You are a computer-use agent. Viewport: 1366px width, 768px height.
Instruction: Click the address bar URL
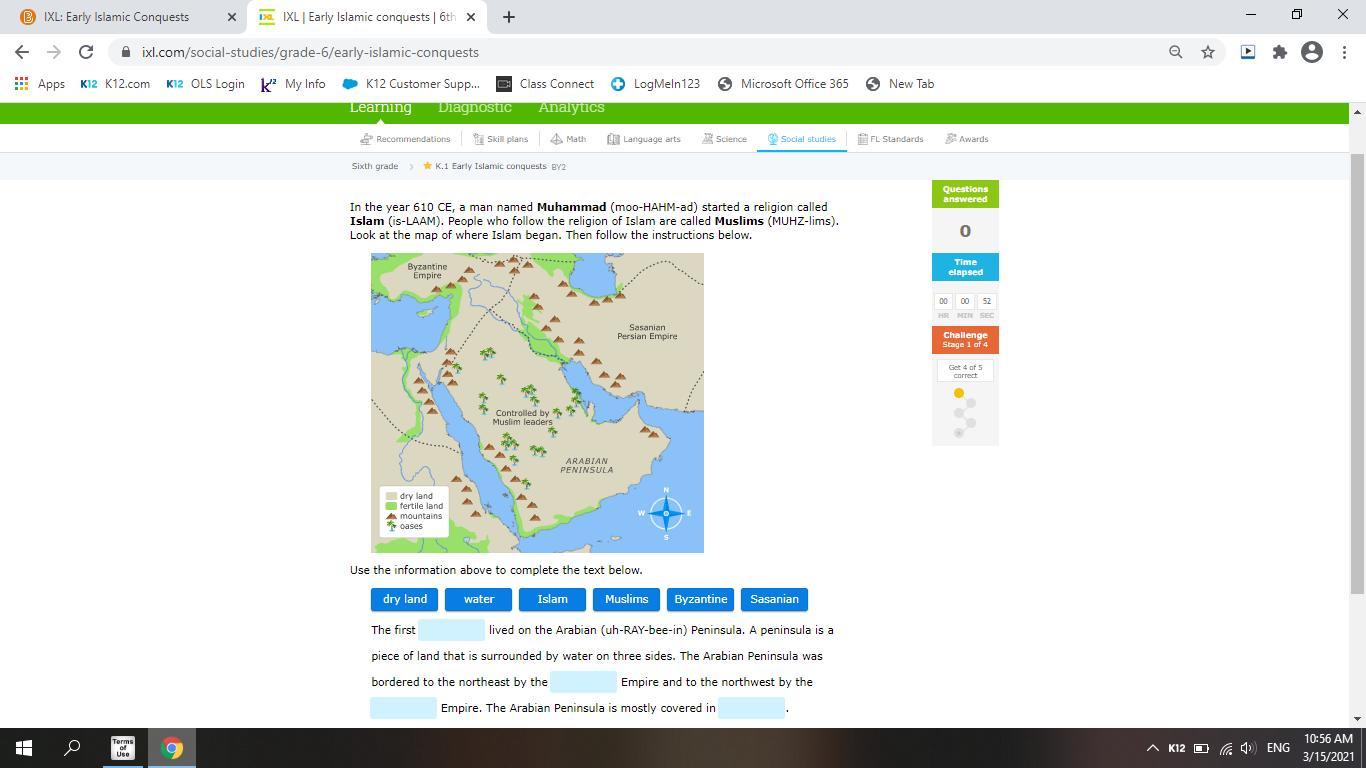pos(310,52)
